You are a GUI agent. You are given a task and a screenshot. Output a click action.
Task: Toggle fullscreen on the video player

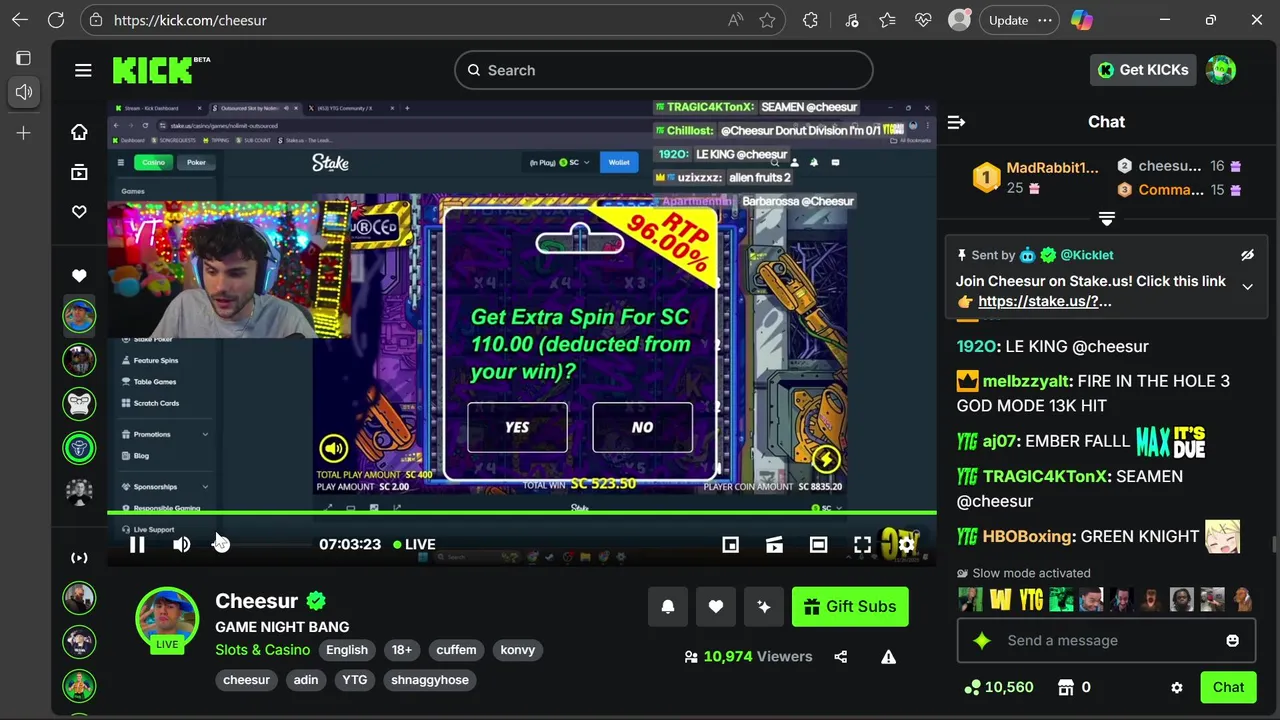point(862,544)
